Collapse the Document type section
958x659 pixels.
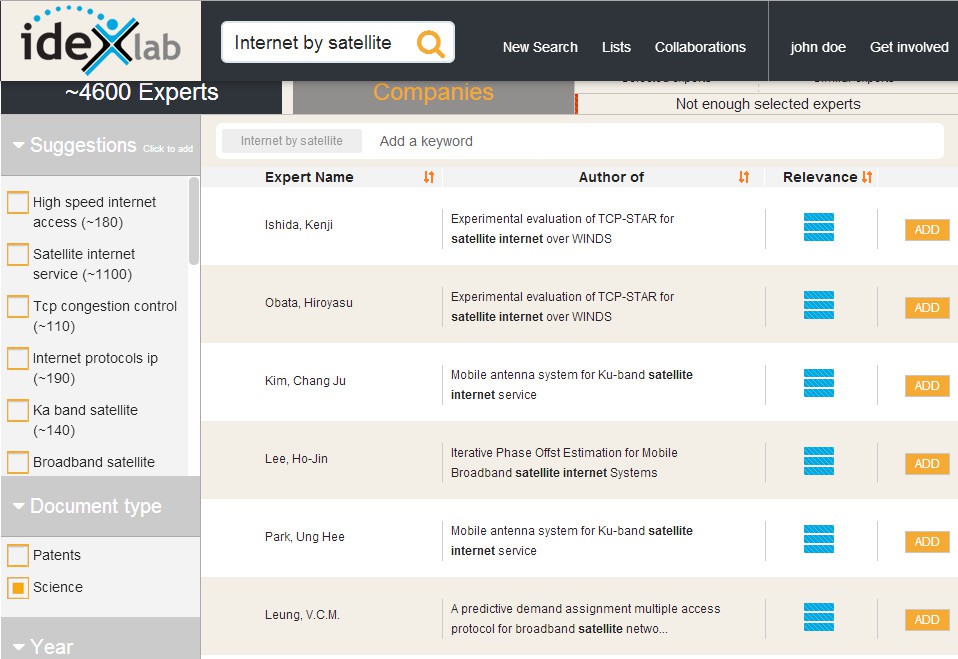pos(19,506)
